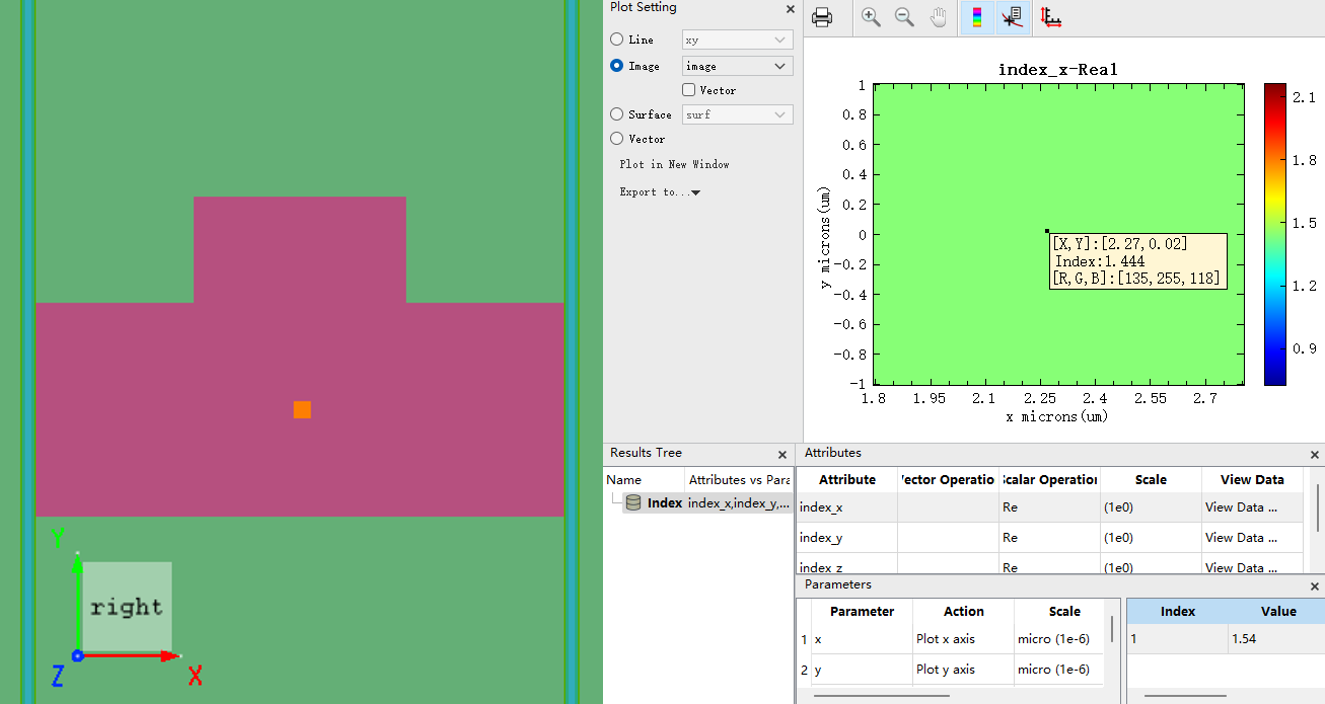Image resolution: width=1325 pixels, height=704 pixels.
Task: Select the Image plot radio button
Action: 617,66
